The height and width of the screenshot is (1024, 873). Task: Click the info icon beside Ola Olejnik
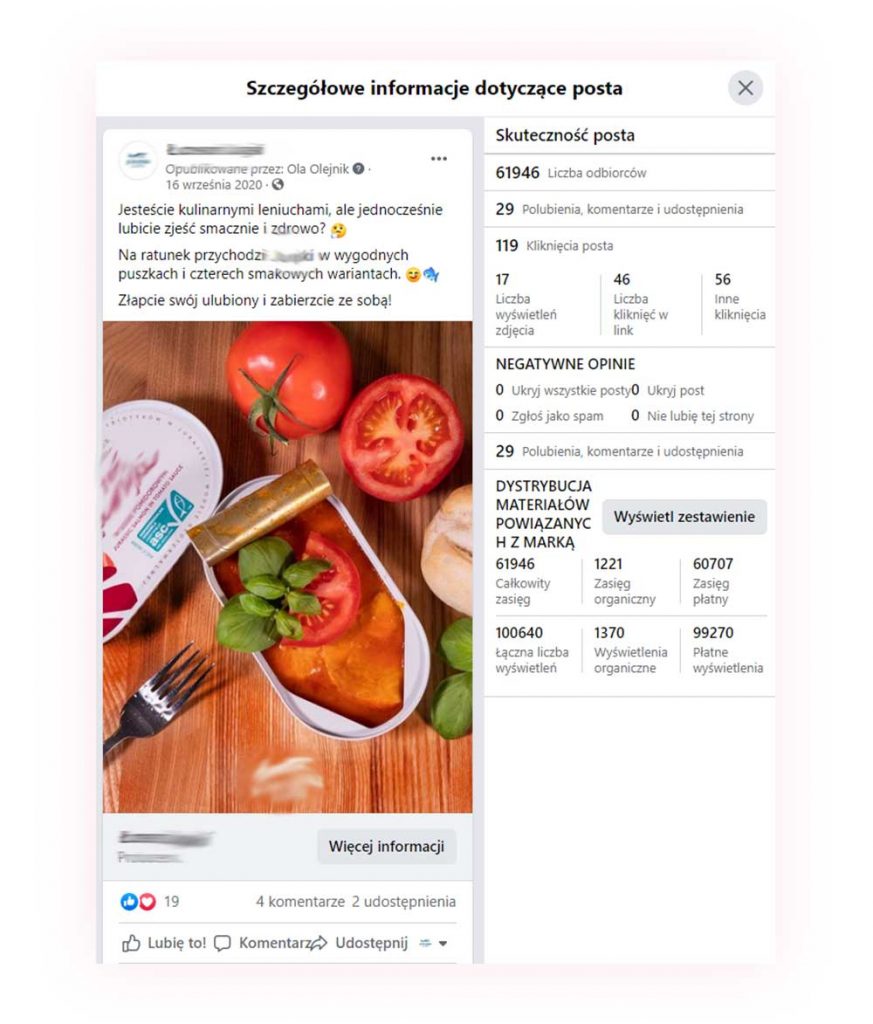(358, 168)
